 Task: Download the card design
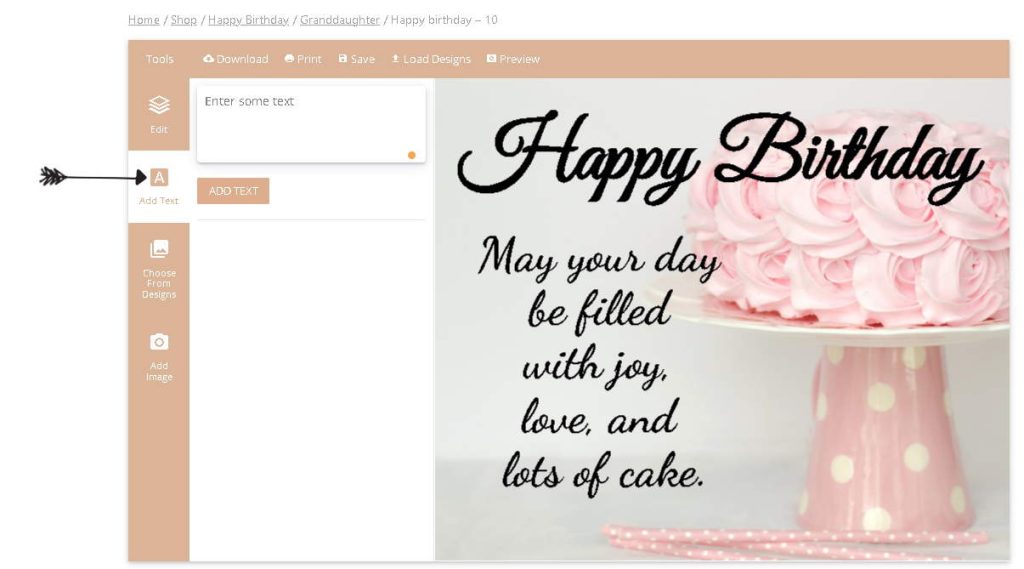click(x=236, y=59)
